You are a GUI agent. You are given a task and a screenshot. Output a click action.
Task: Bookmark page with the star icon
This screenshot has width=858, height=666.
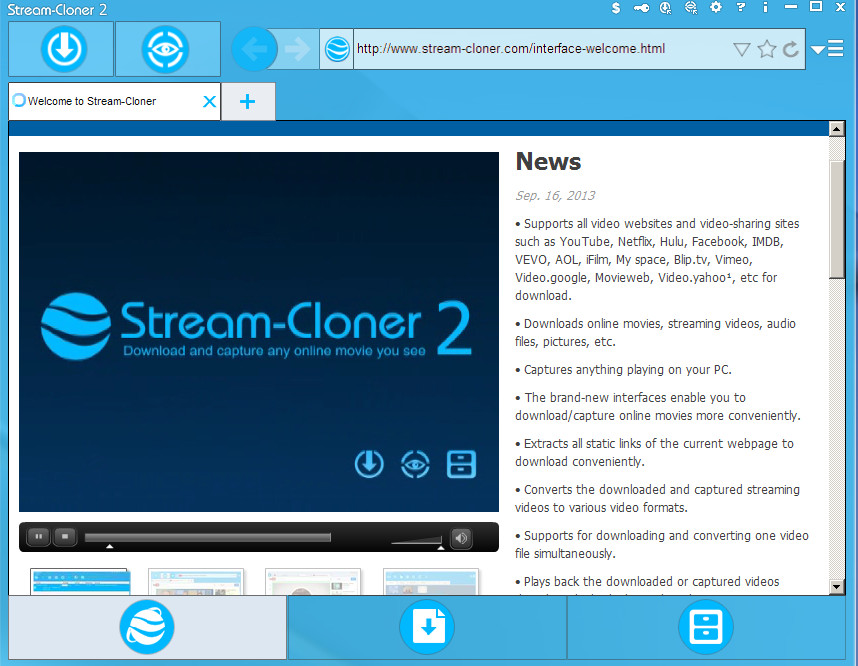click(767, 49)
